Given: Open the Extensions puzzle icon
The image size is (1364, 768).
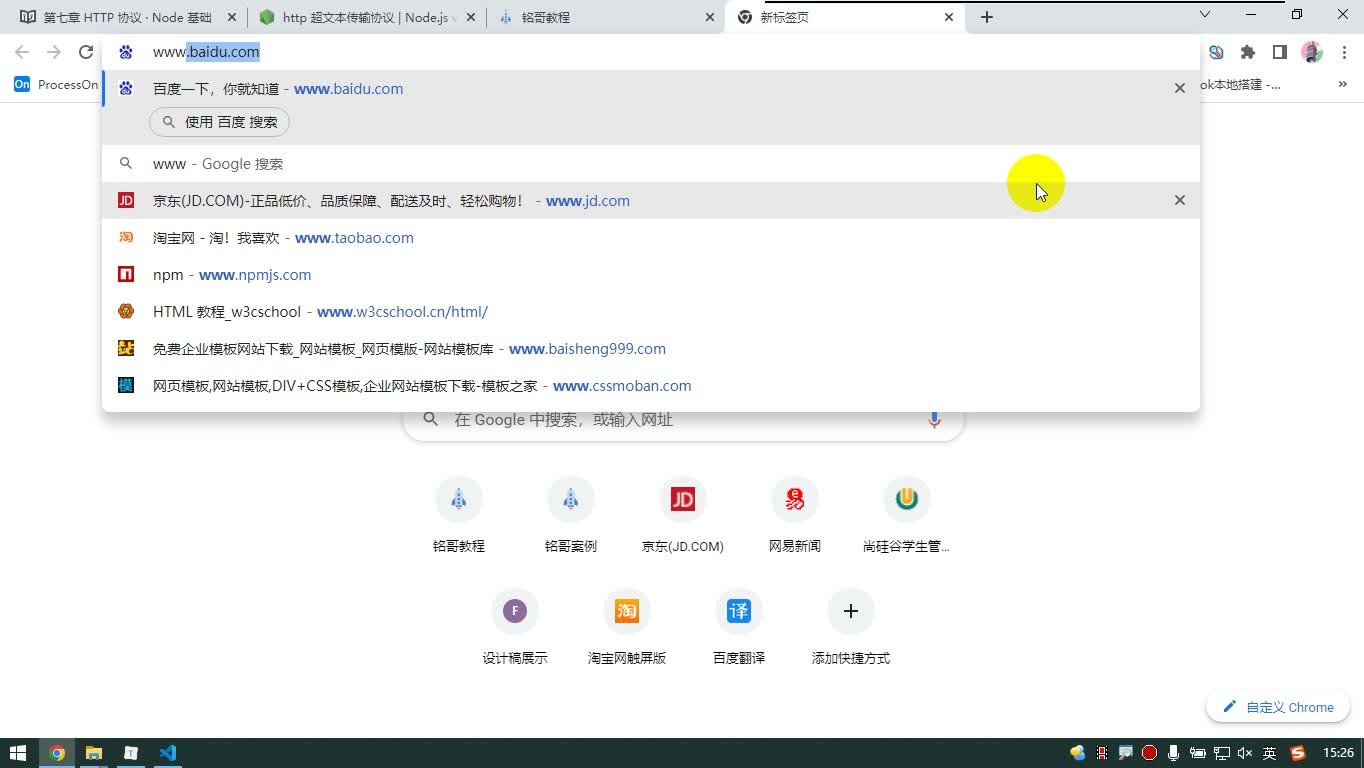Looking at the screenshot, I should point(1248,52).
